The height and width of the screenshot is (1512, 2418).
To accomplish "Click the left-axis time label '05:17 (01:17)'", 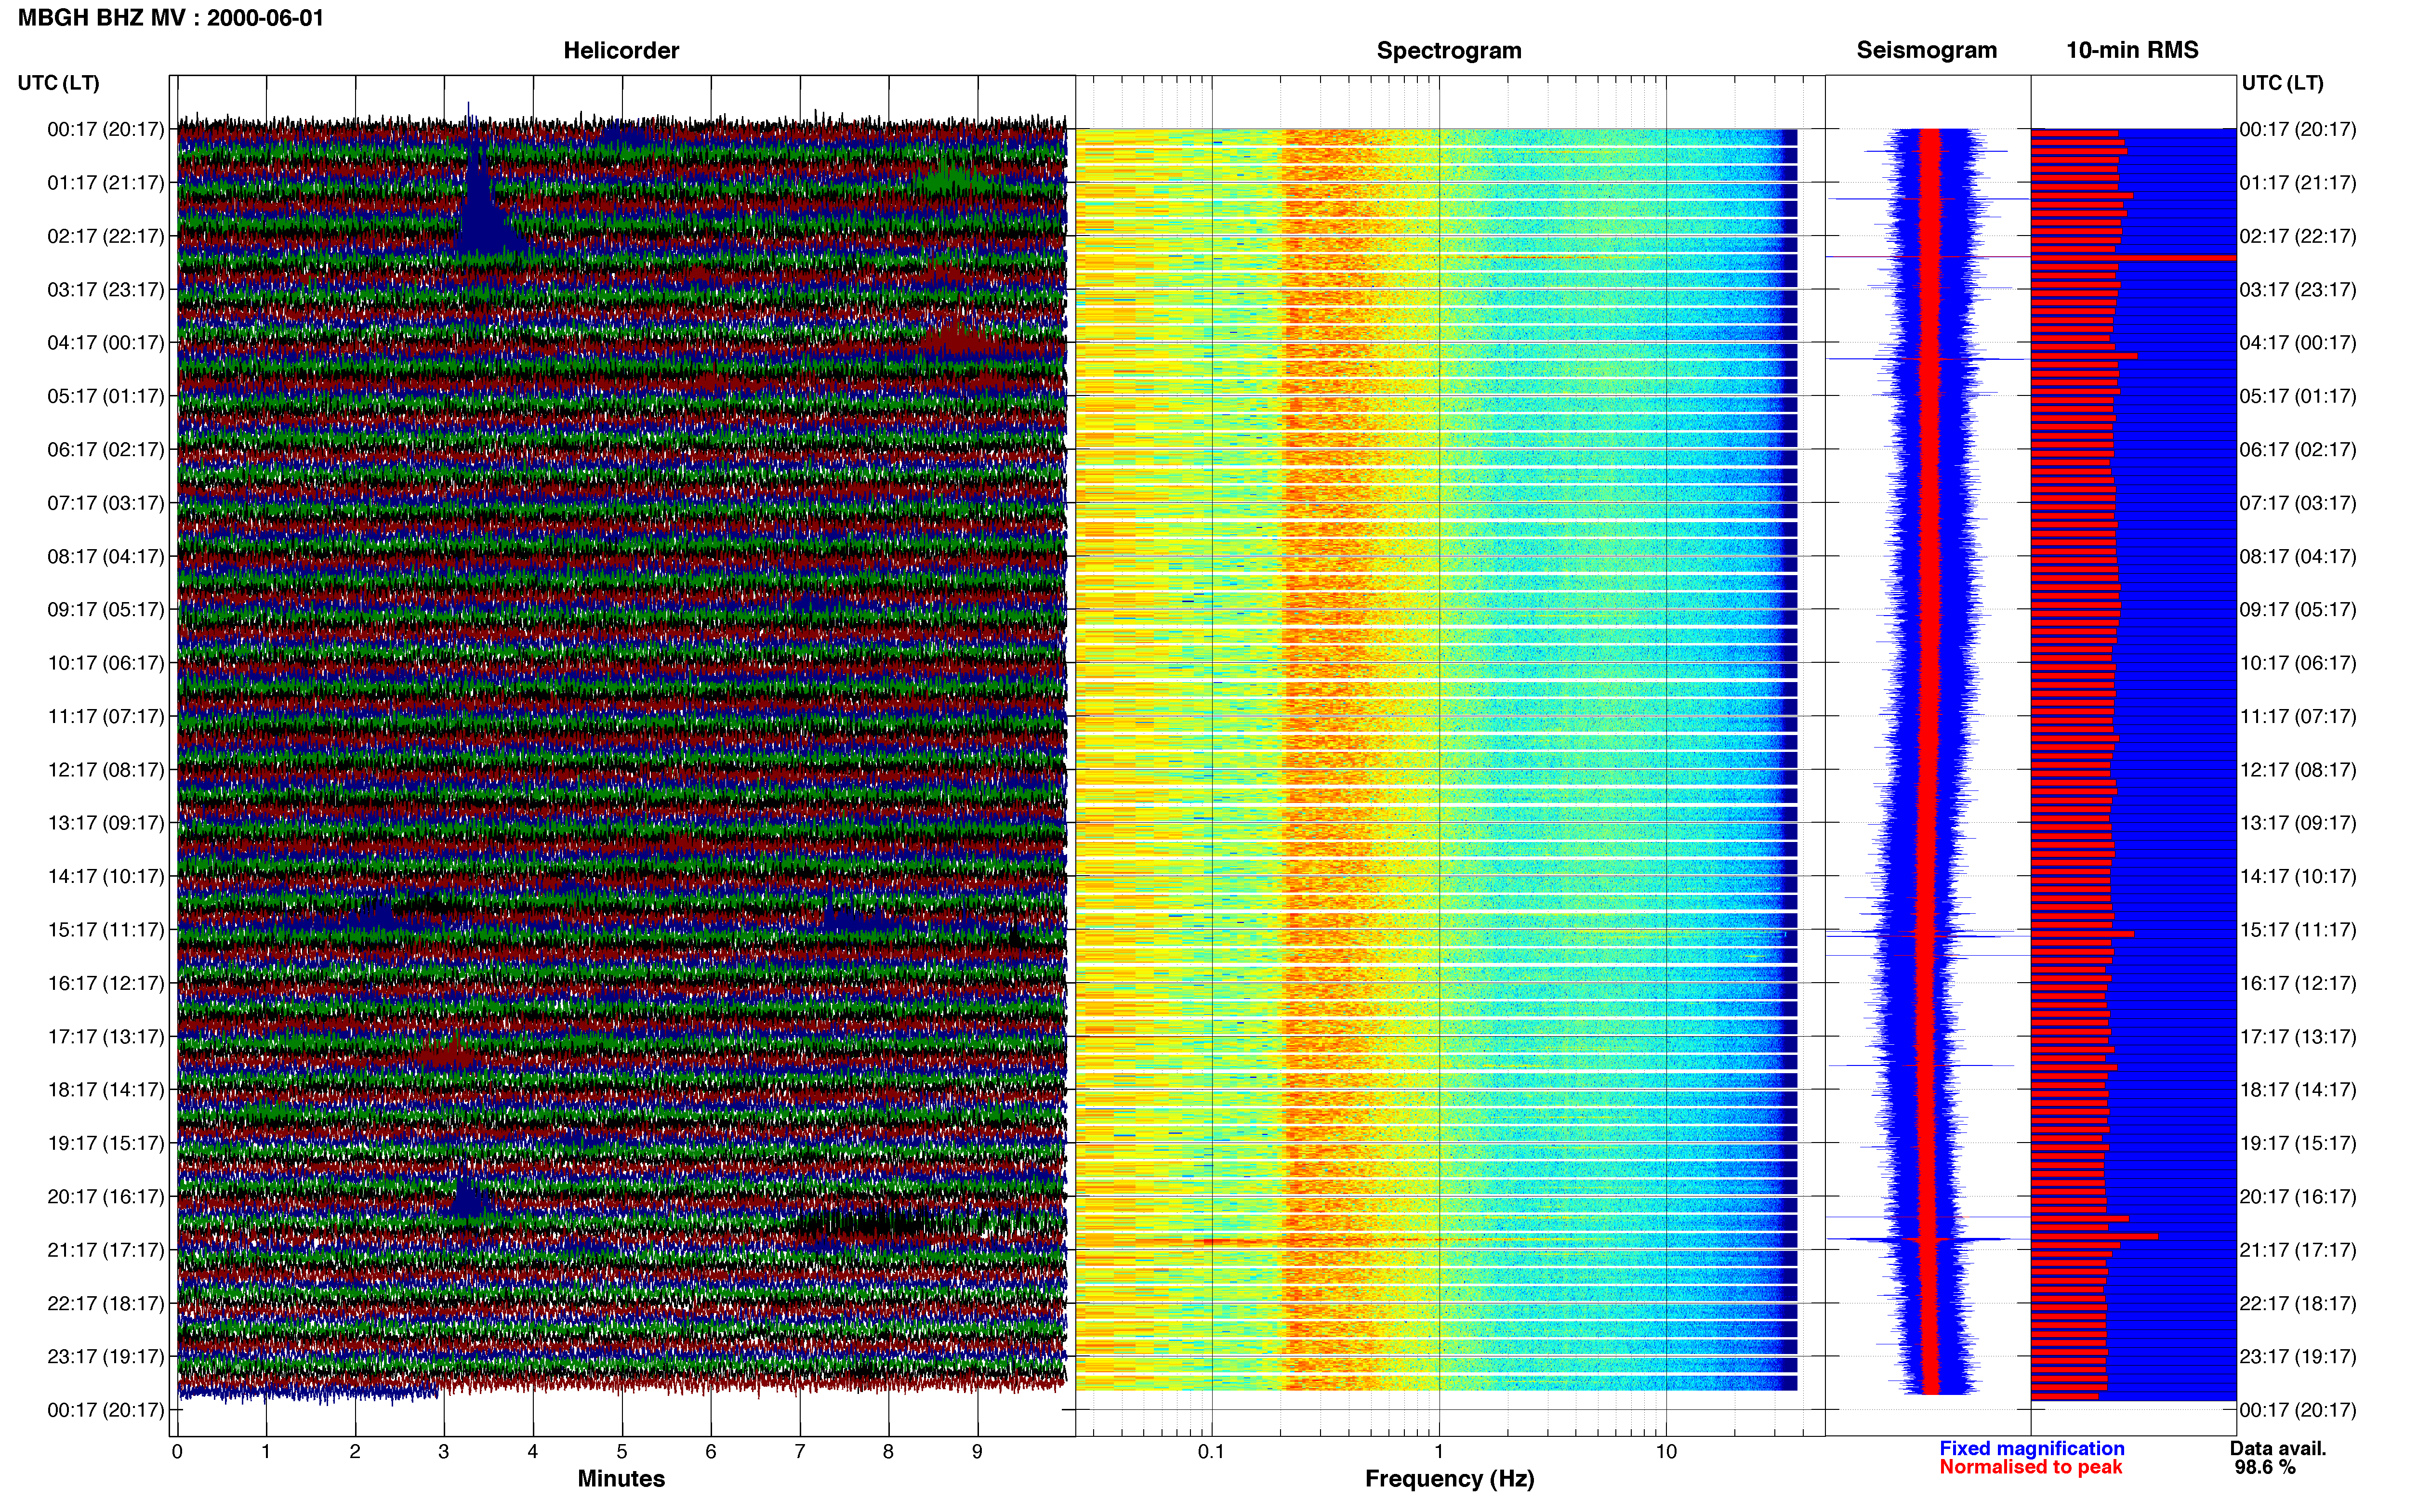I will [x=106, y=396].
